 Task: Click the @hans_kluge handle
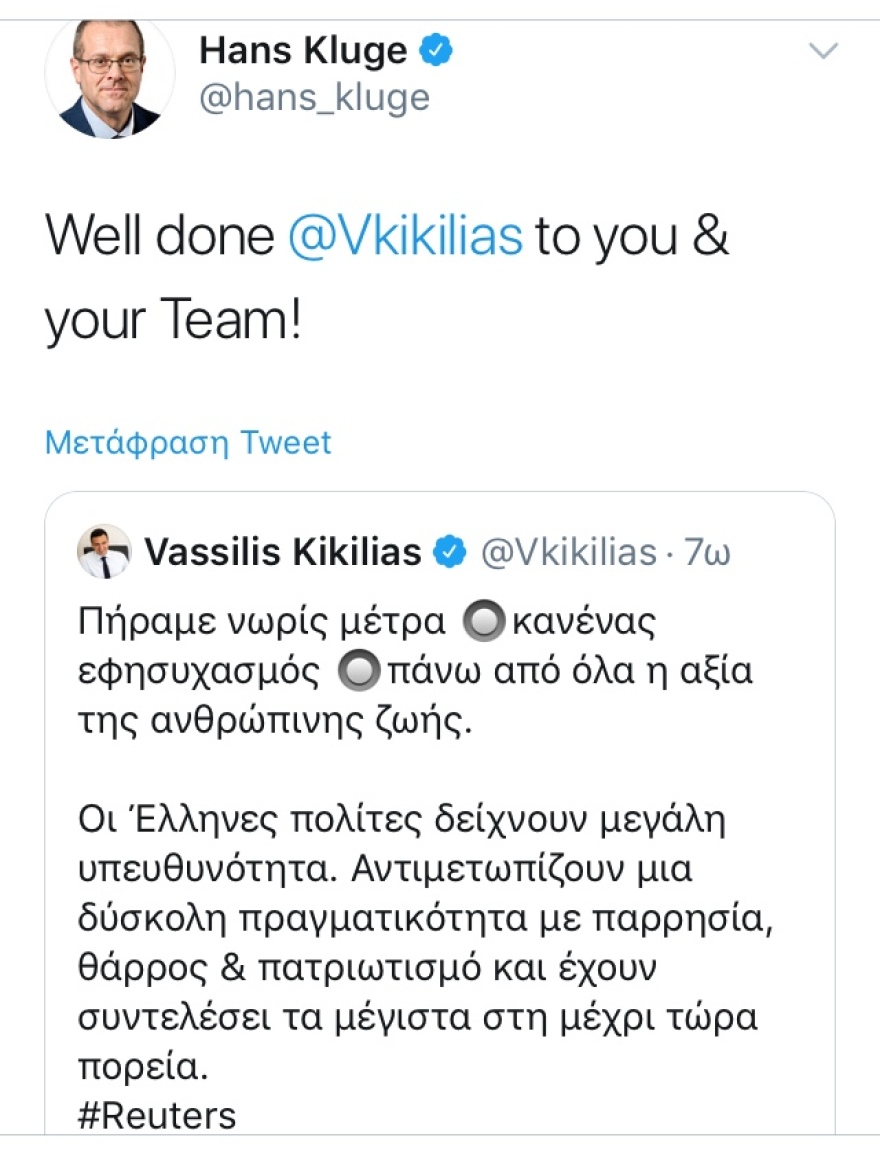click(313, 97)
